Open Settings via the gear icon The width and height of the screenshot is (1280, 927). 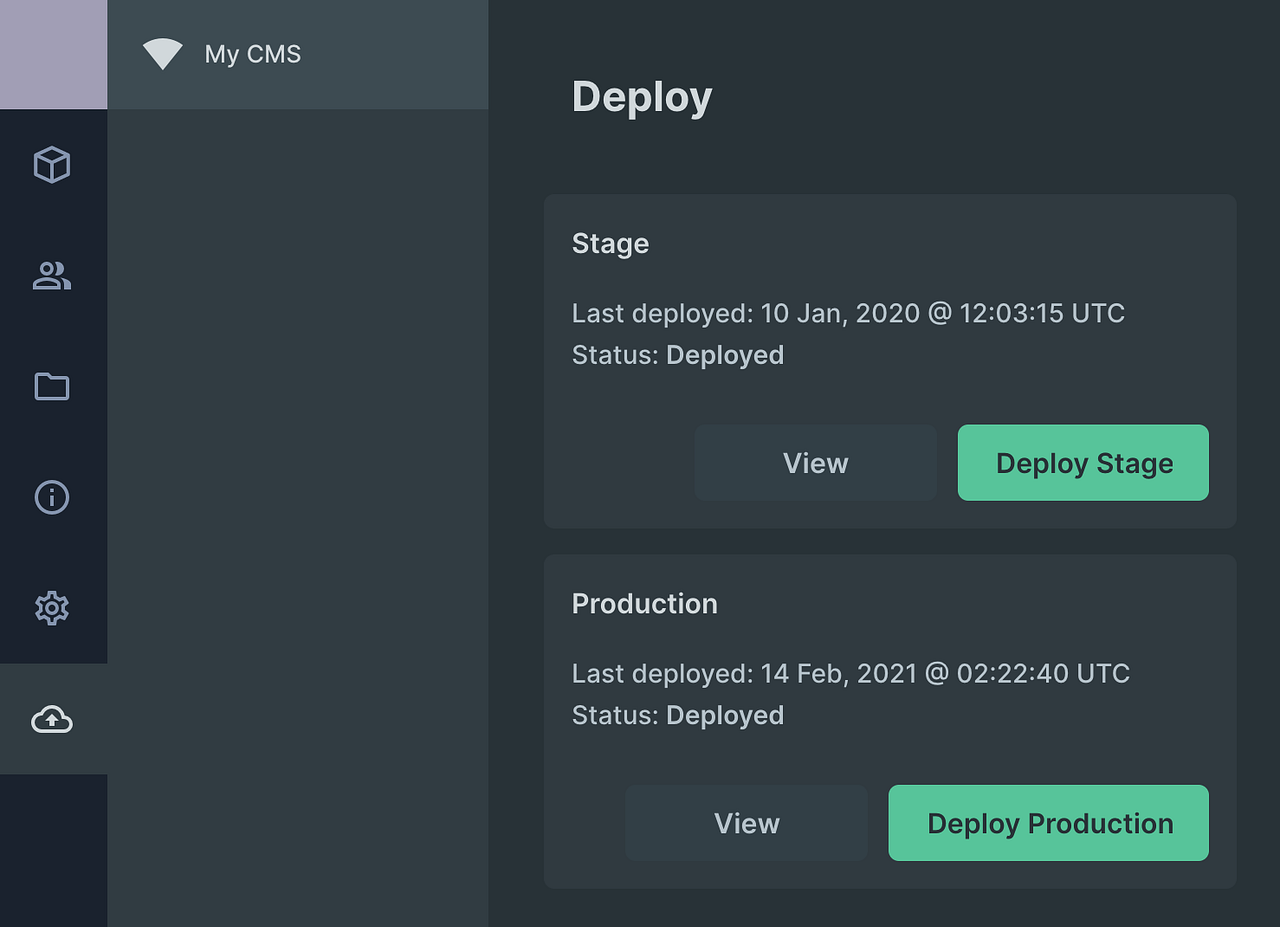[x=52, y=608]
